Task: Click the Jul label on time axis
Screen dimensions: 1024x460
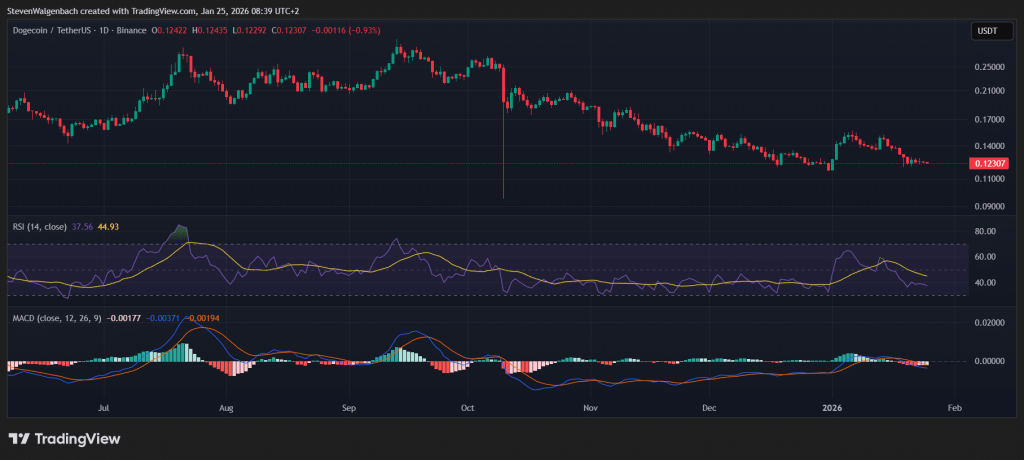Action: (x=103, y=408)
